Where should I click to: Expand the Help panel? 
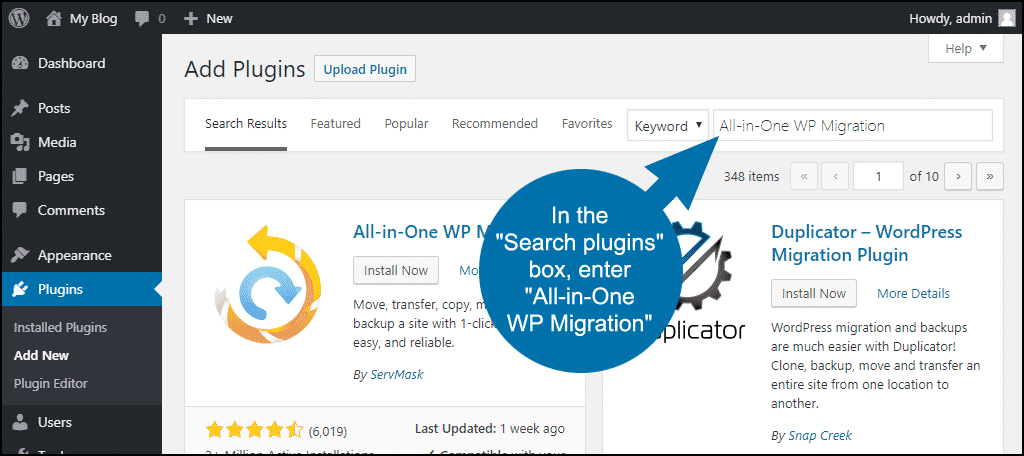[x=965, y=49]
